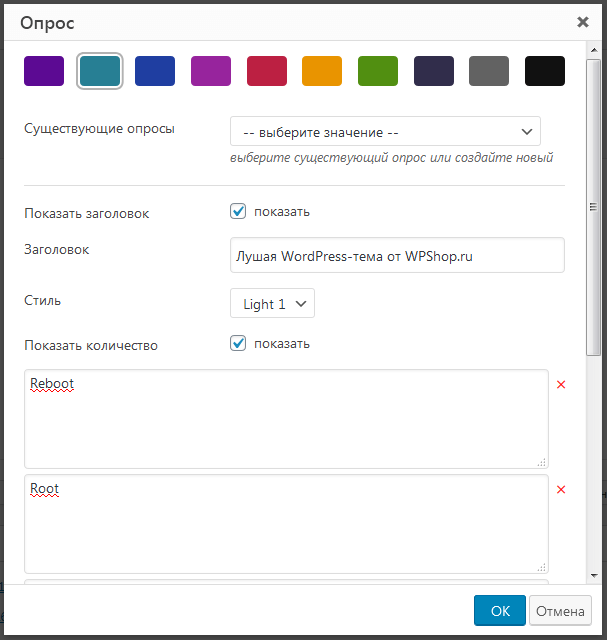
Task: Click scrollbar up arrow
Action: (594, 50)
